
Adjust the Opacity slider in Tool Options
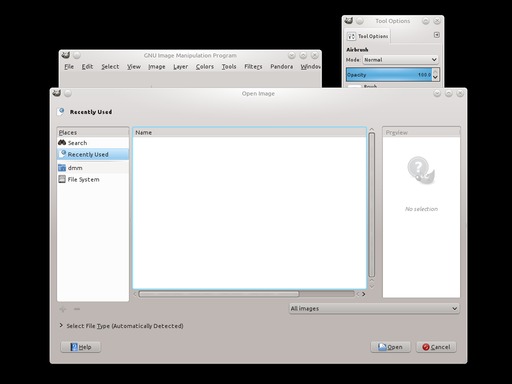click(389, 75)
